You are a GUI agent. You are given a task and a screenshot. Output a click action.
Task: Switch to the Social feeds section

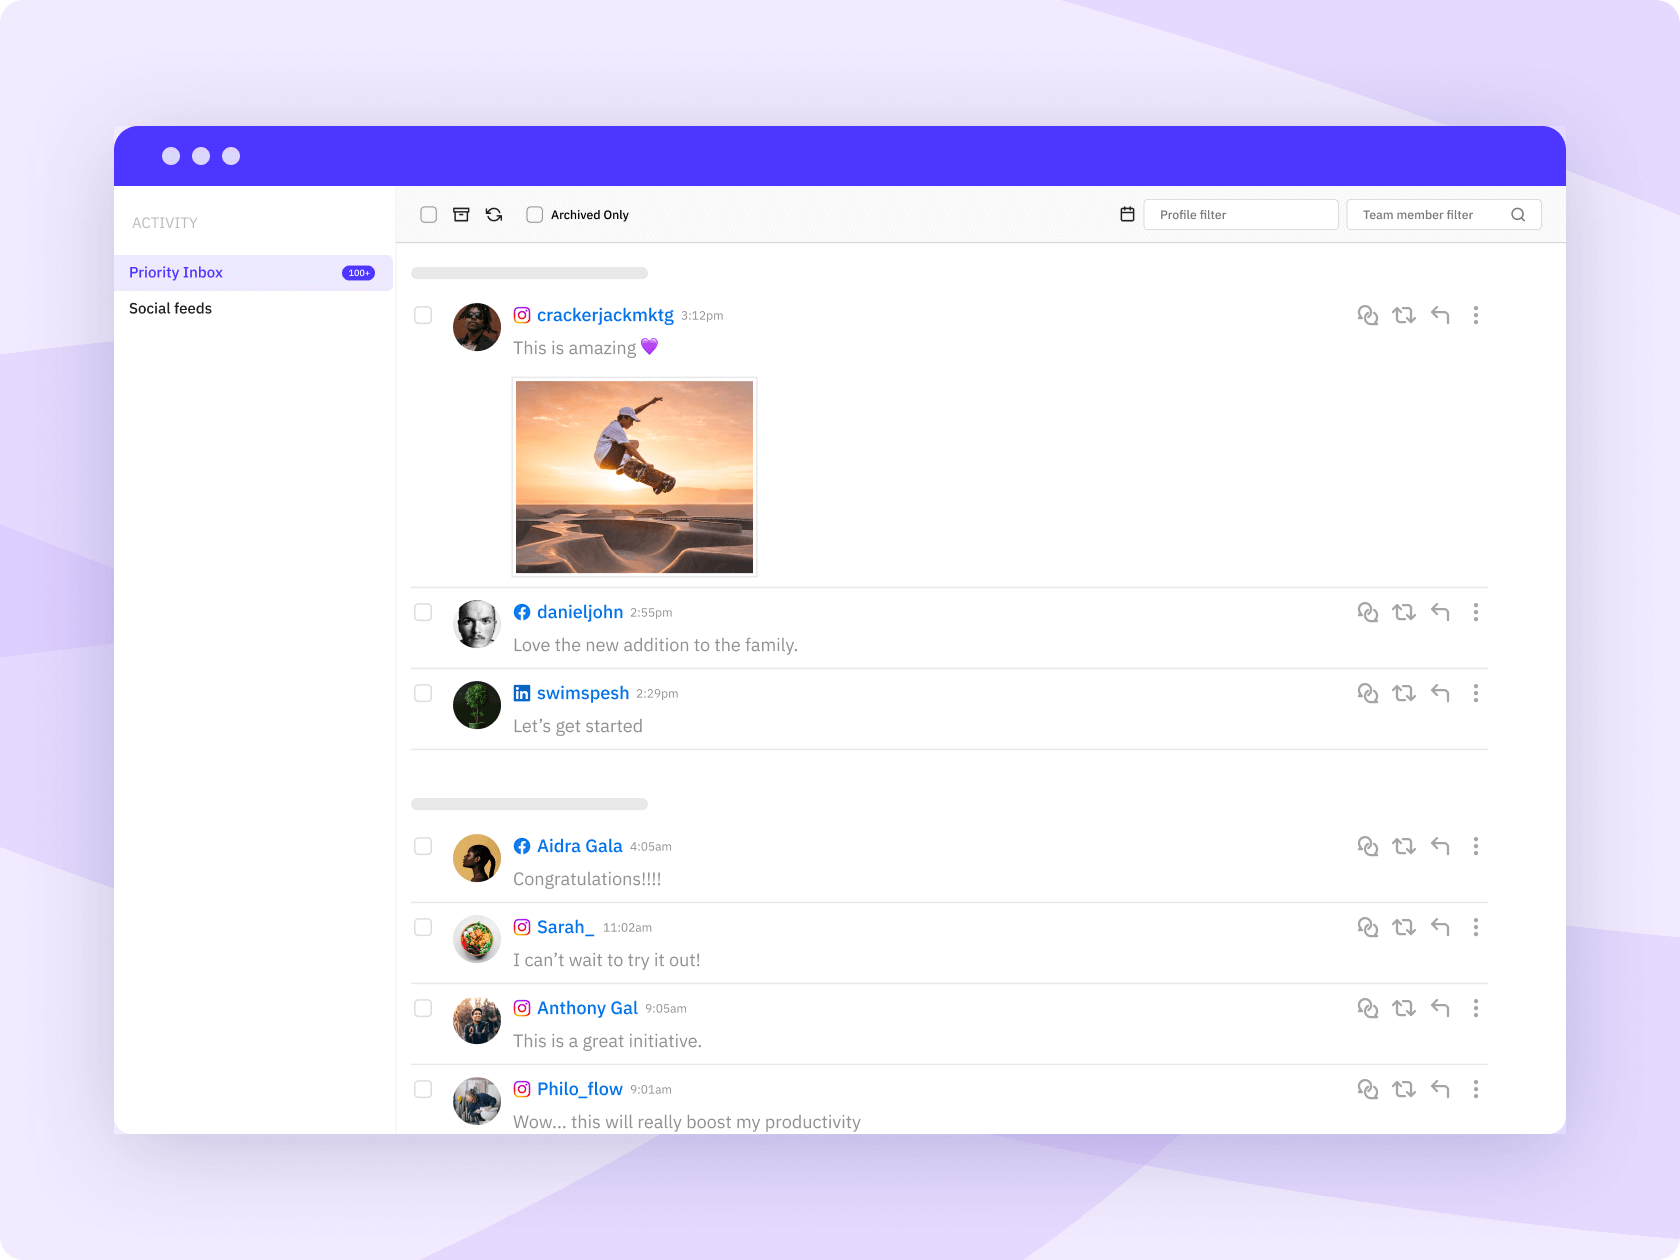(x=170, y=308)
